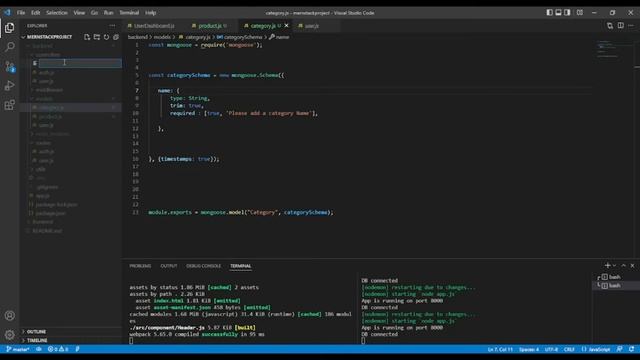This screenshot has width=640, height=360.
Task: Open the launch profile dropdown beside plus
Action: point(614,266)
